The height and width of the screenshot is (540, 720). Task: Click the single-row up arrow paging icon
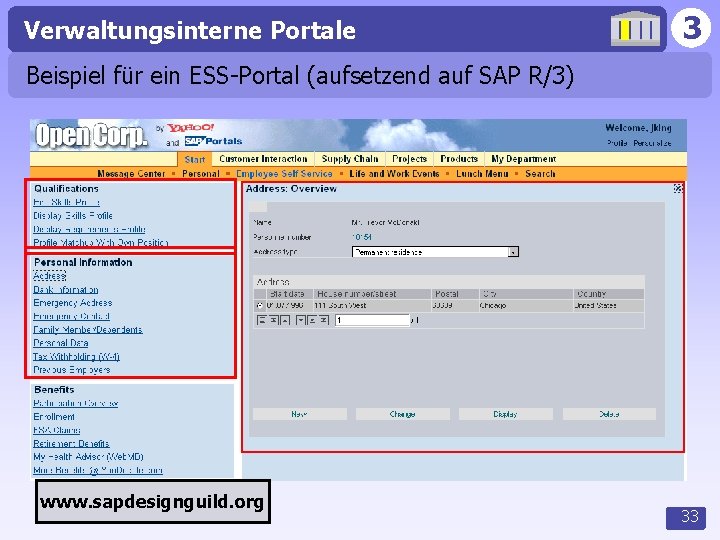point(285,320)
